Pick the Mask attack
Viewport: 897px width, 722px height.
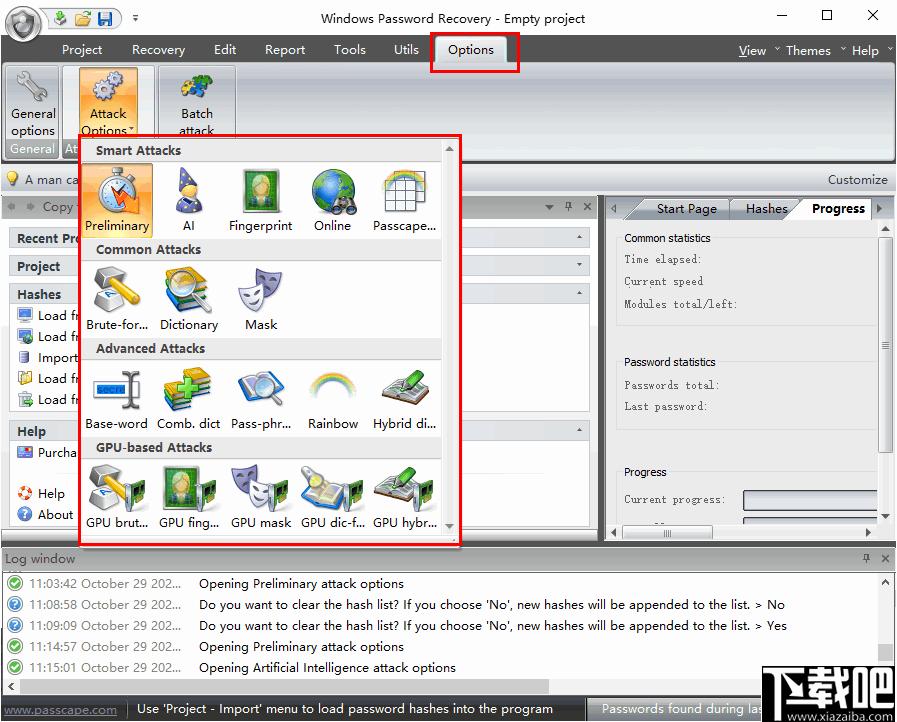coord(261,299)
